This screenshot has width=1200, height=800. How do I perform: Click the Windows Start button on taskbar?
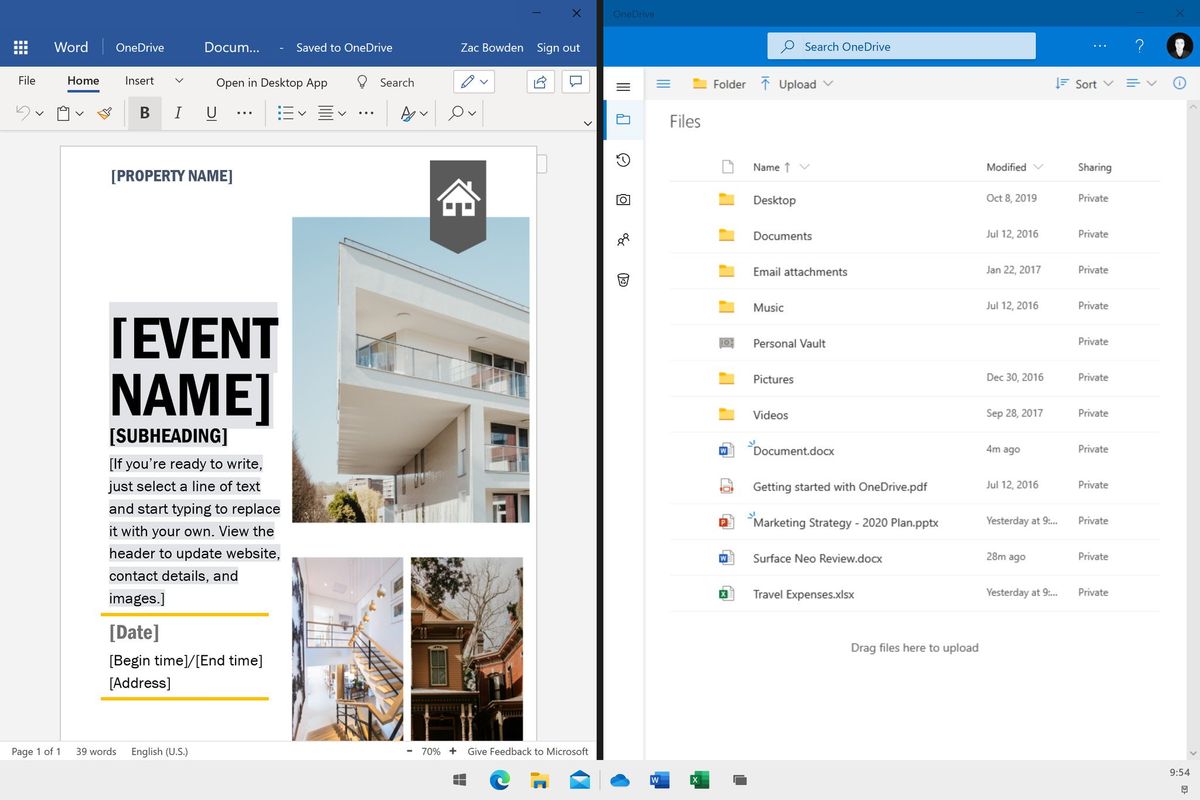coord(460,780)
